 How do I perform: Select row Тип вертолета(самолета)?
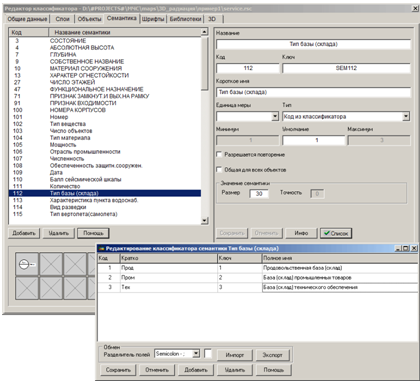105,214
